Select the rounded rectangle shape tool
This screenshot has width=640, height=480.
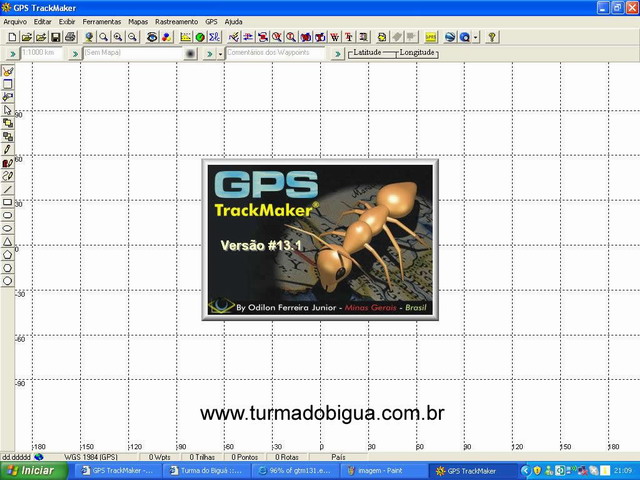point(7,215)
